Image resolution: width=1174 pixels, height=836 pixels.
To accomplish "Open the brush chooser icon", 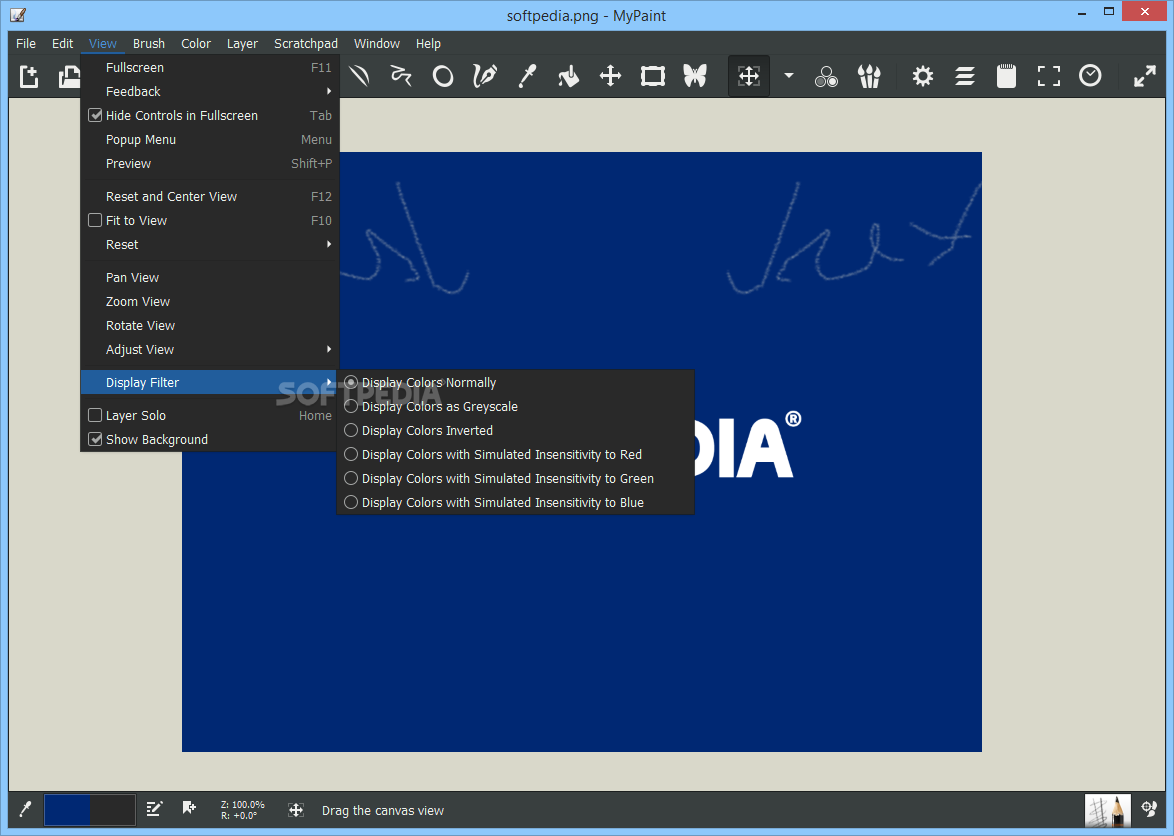I will tap(869, 76).
